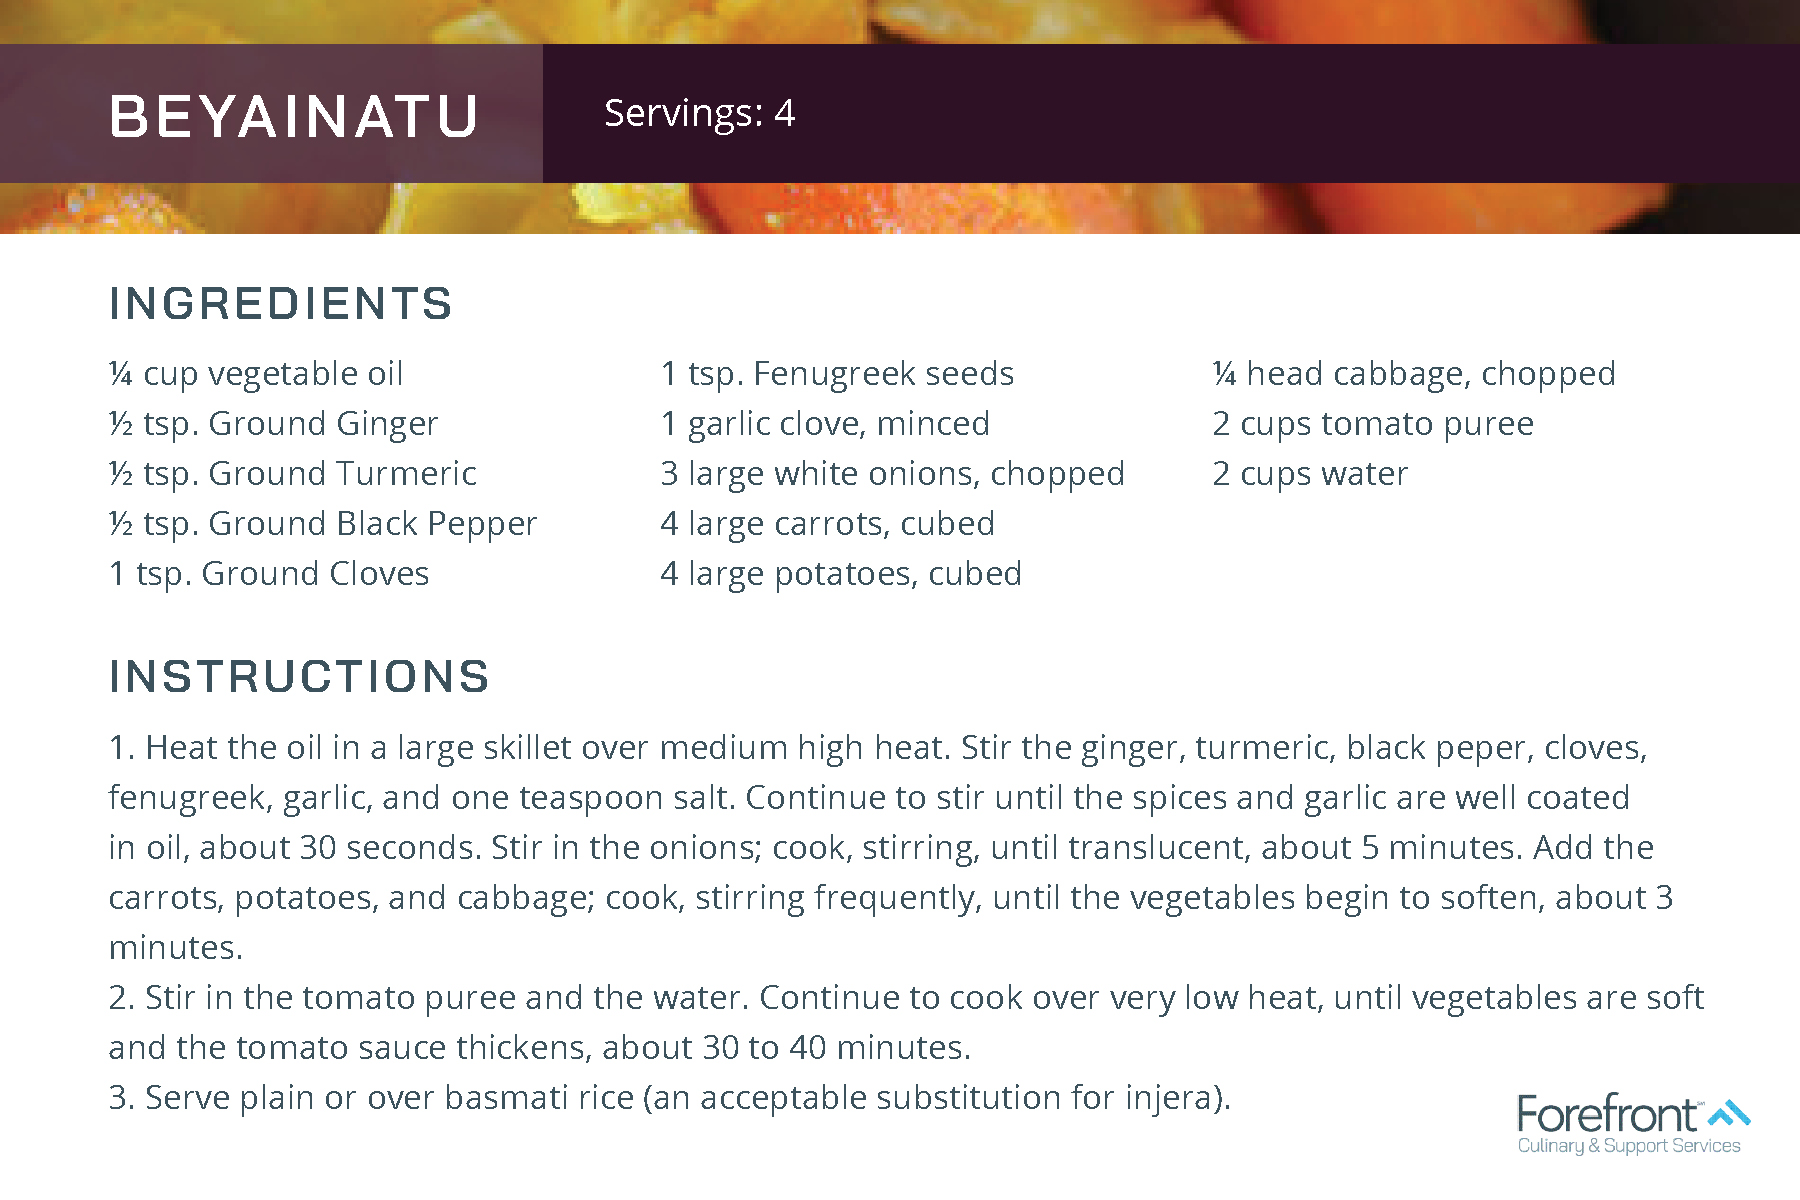Click 3 large white onions, chopped
The height and width of the screenshot is (1200, 1800).
pos(893,474)
